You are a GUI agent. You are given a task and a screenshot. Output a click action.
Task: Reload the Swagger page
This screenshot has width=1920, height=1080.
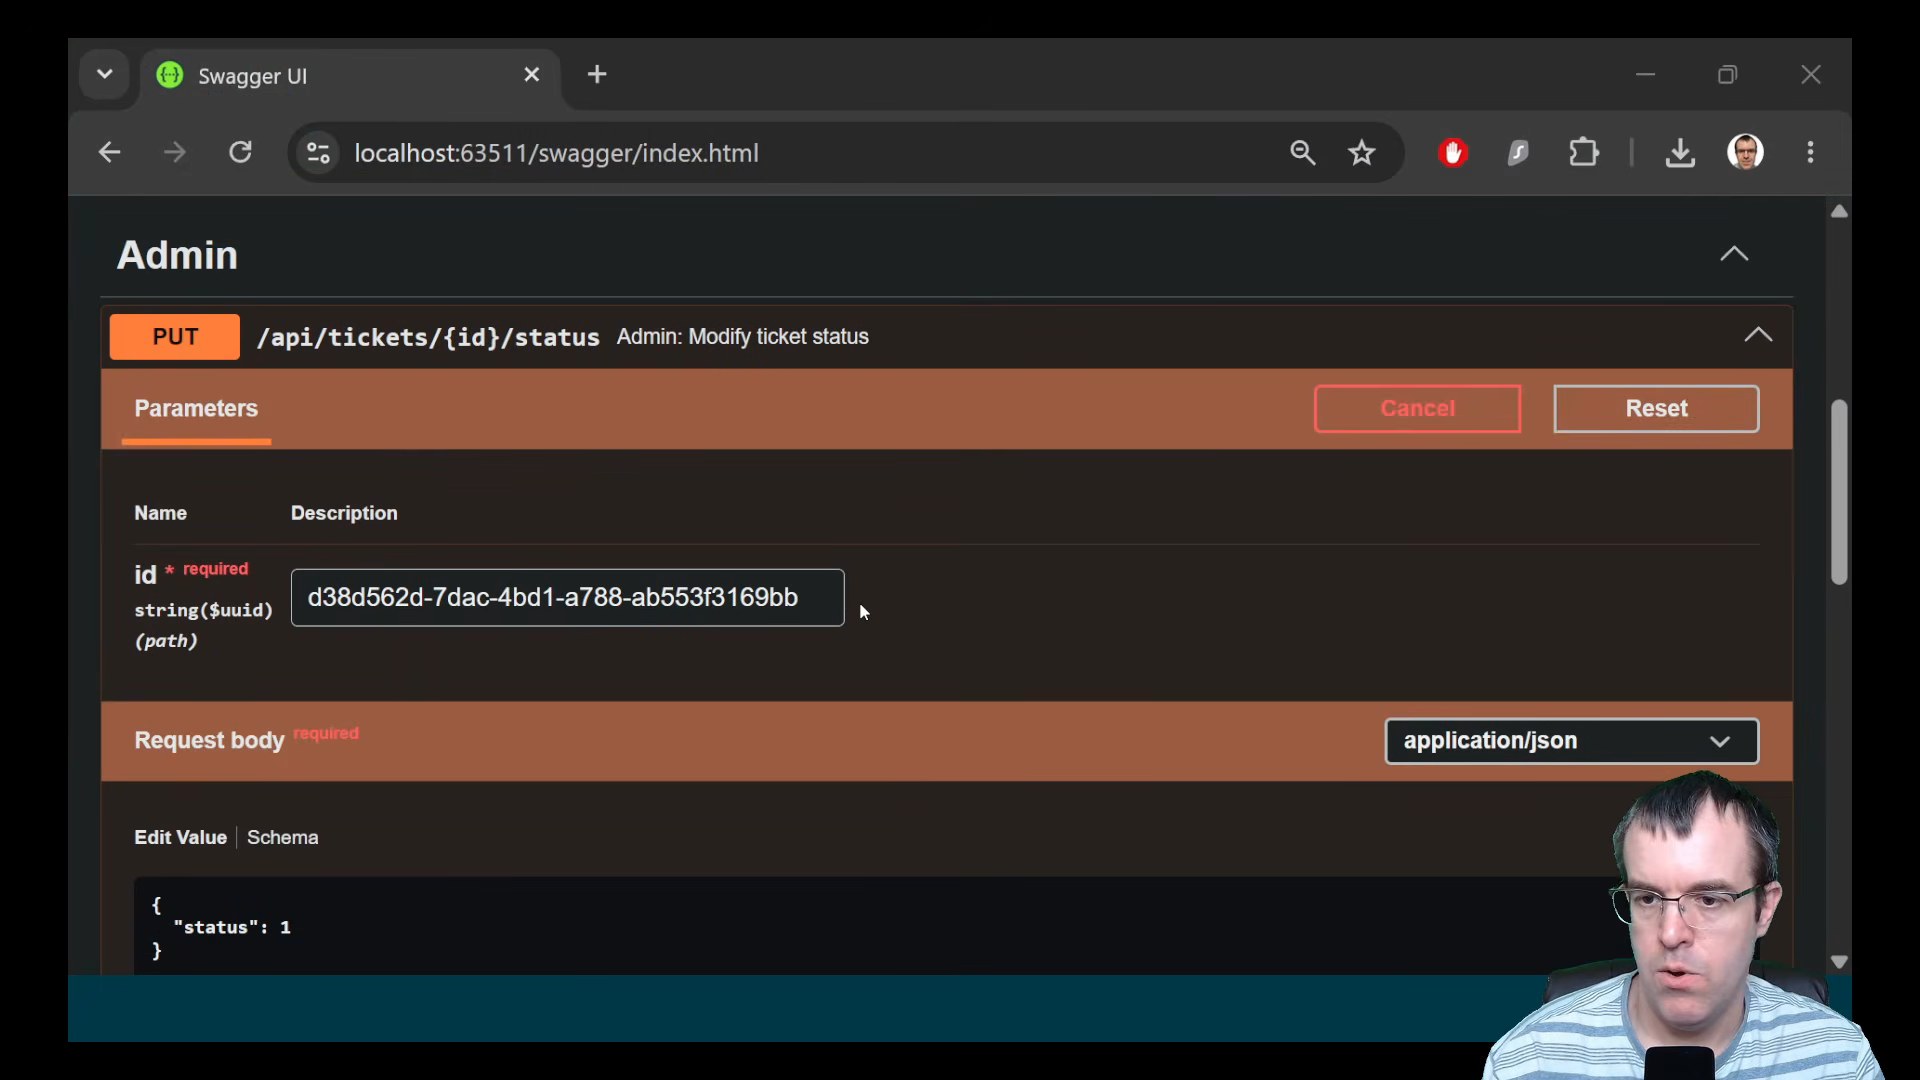pyautogui.click(x=240, y=152)
